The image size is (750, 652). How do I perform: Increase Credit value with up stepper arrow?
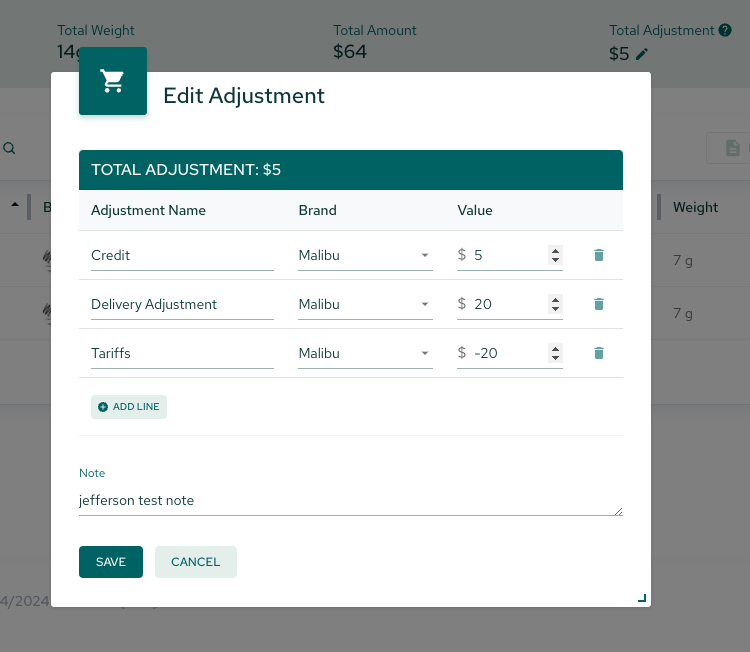[x=555, y=251]
